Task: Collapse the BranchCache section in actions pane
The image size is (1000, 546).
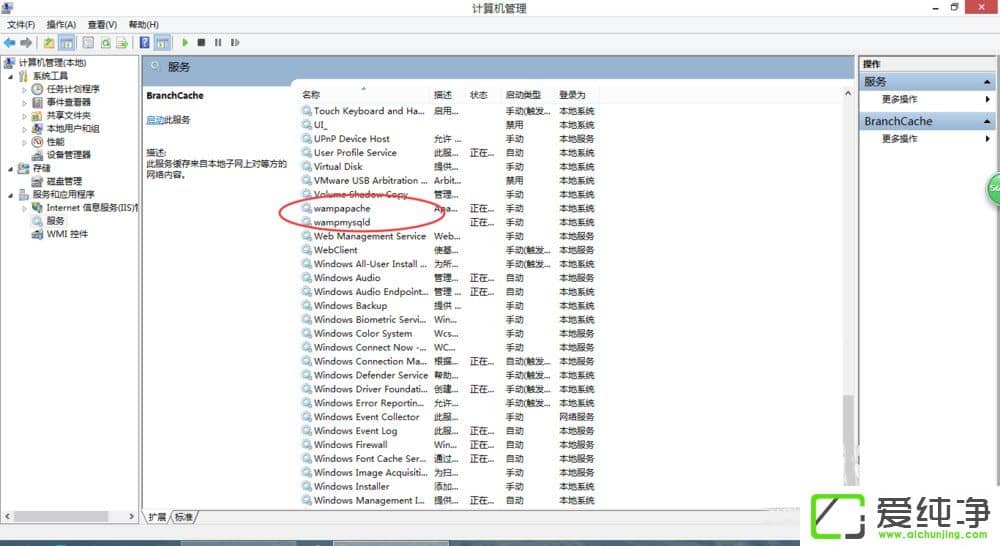Action: pos(987,121)
